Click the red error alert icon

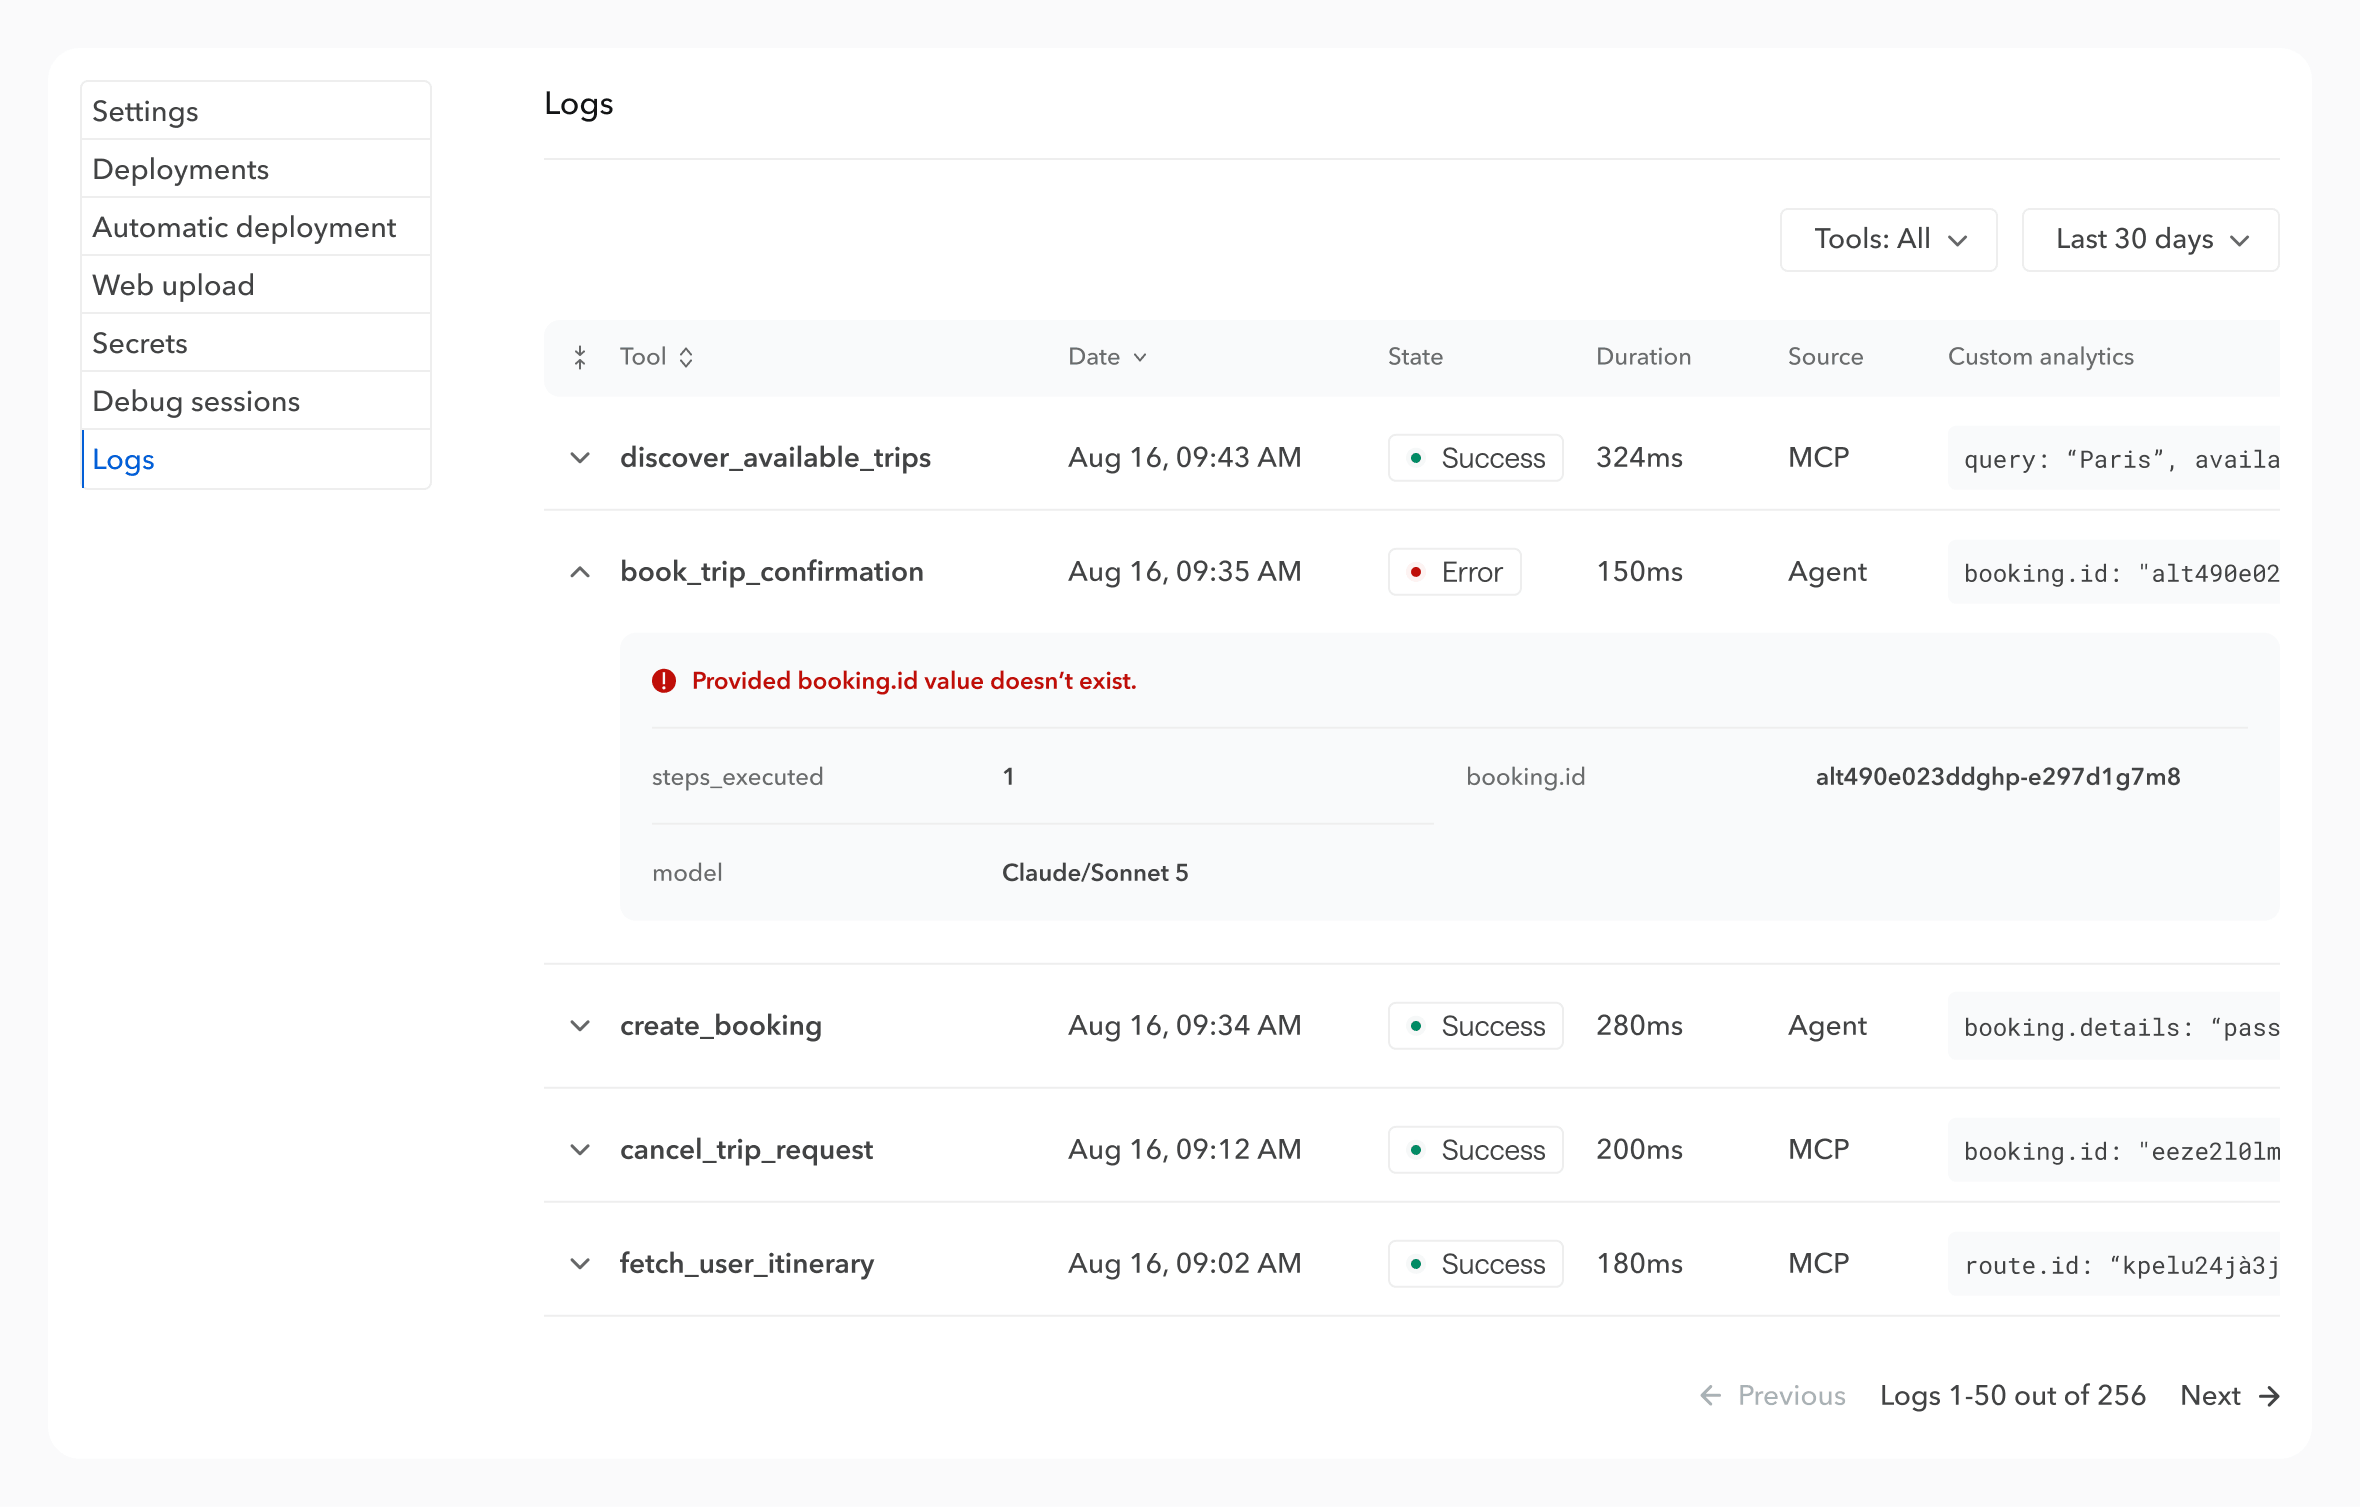(664, 681)
